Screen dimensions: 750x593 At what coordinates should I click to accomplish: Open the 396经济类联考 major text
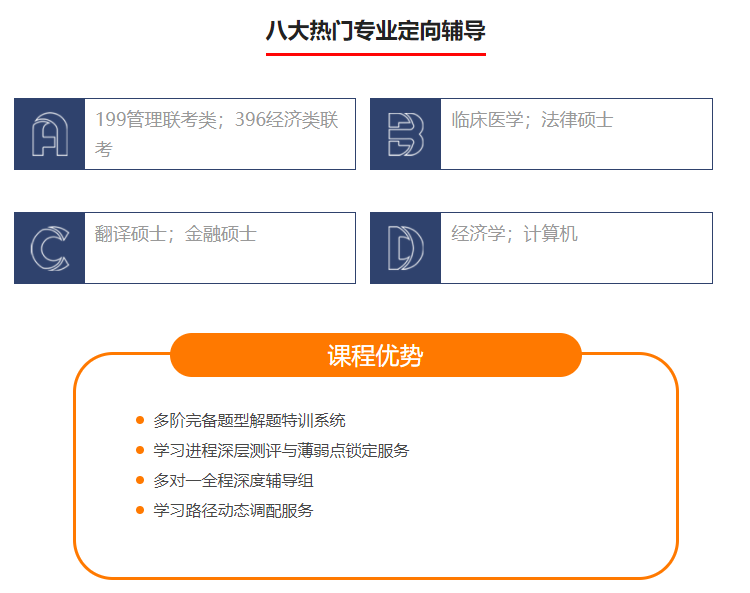[x=286, y=120]
